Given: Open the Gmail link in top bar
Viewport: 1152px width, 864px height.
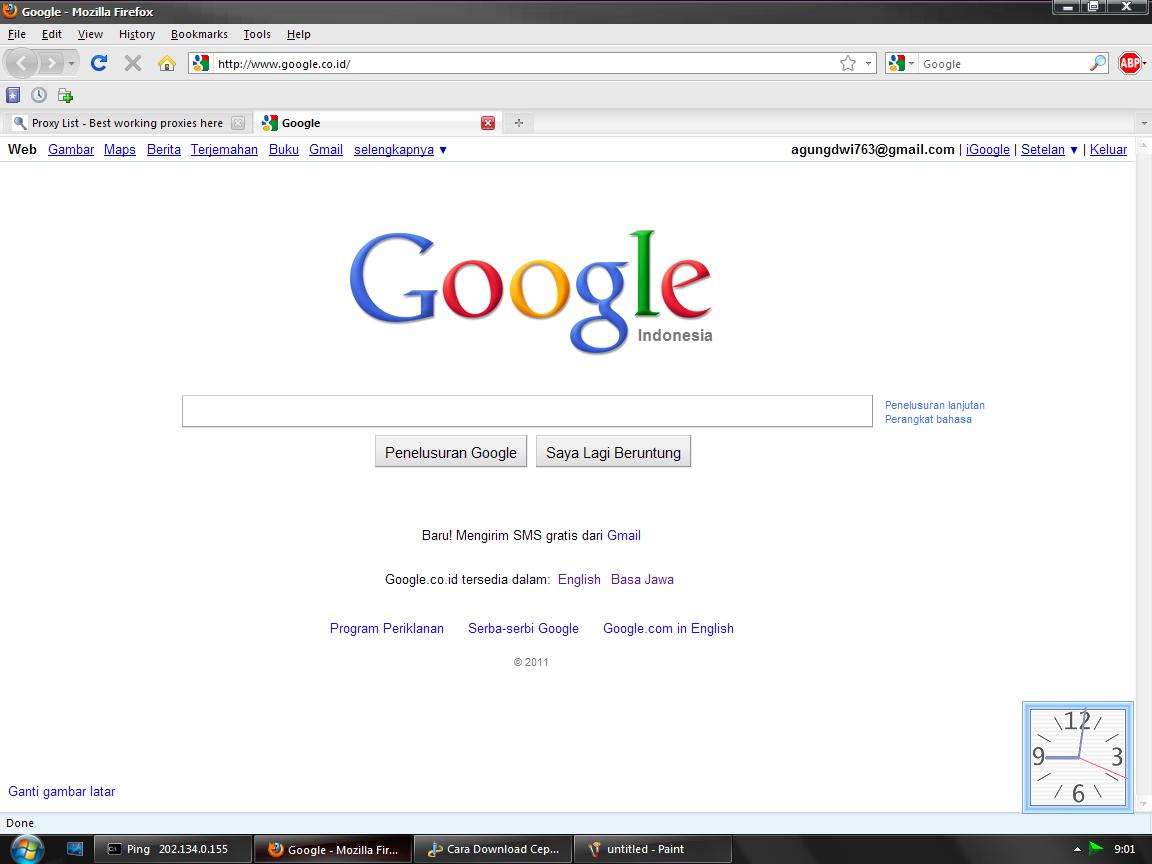Looking at the screenshot, I should [325, 150].
